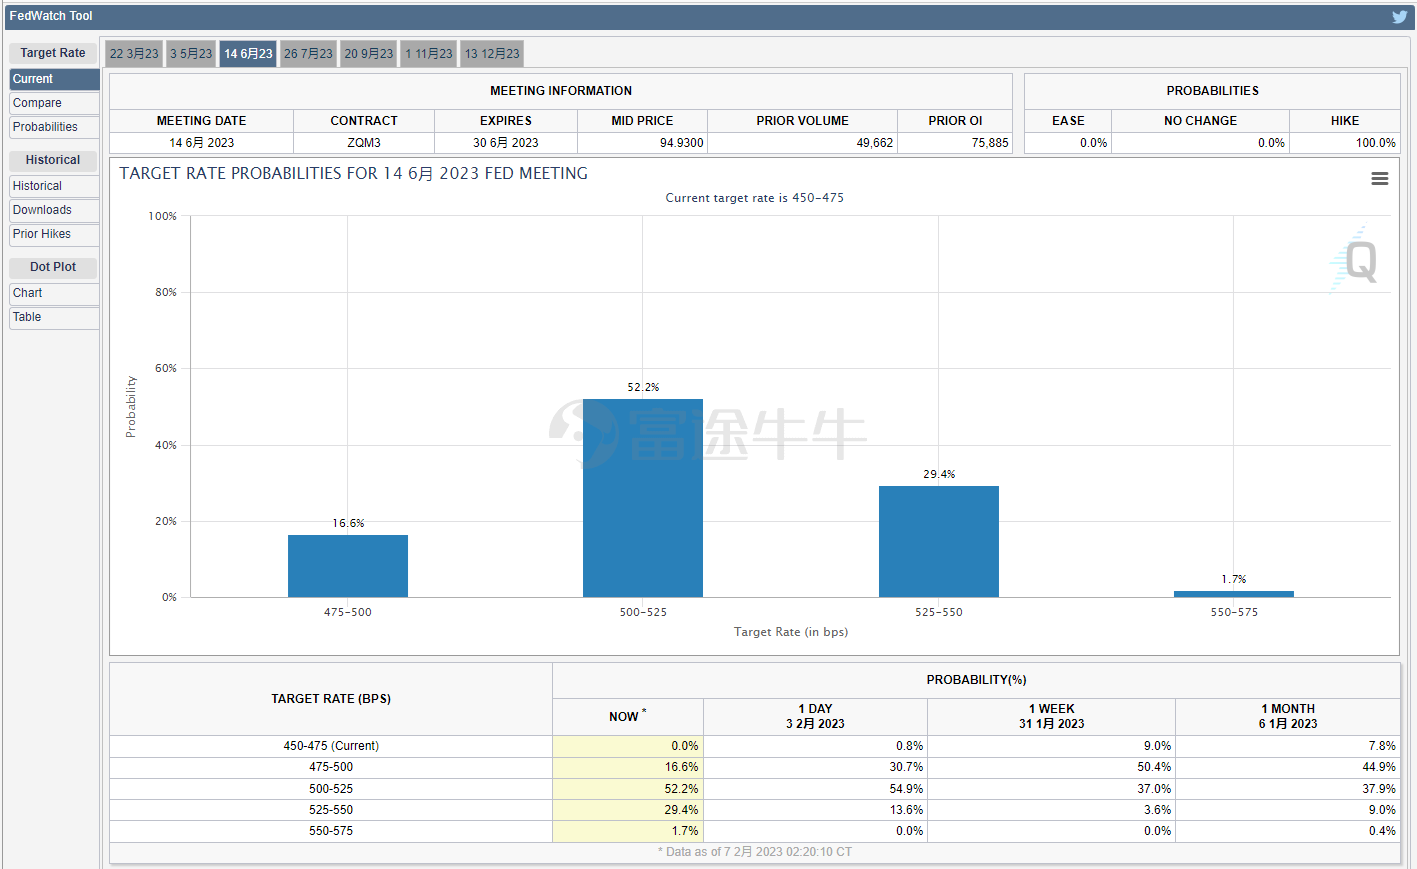Click the 450-475 (Current) table row label
Viewport: 1417px width, 869px height.
(331, 746)
